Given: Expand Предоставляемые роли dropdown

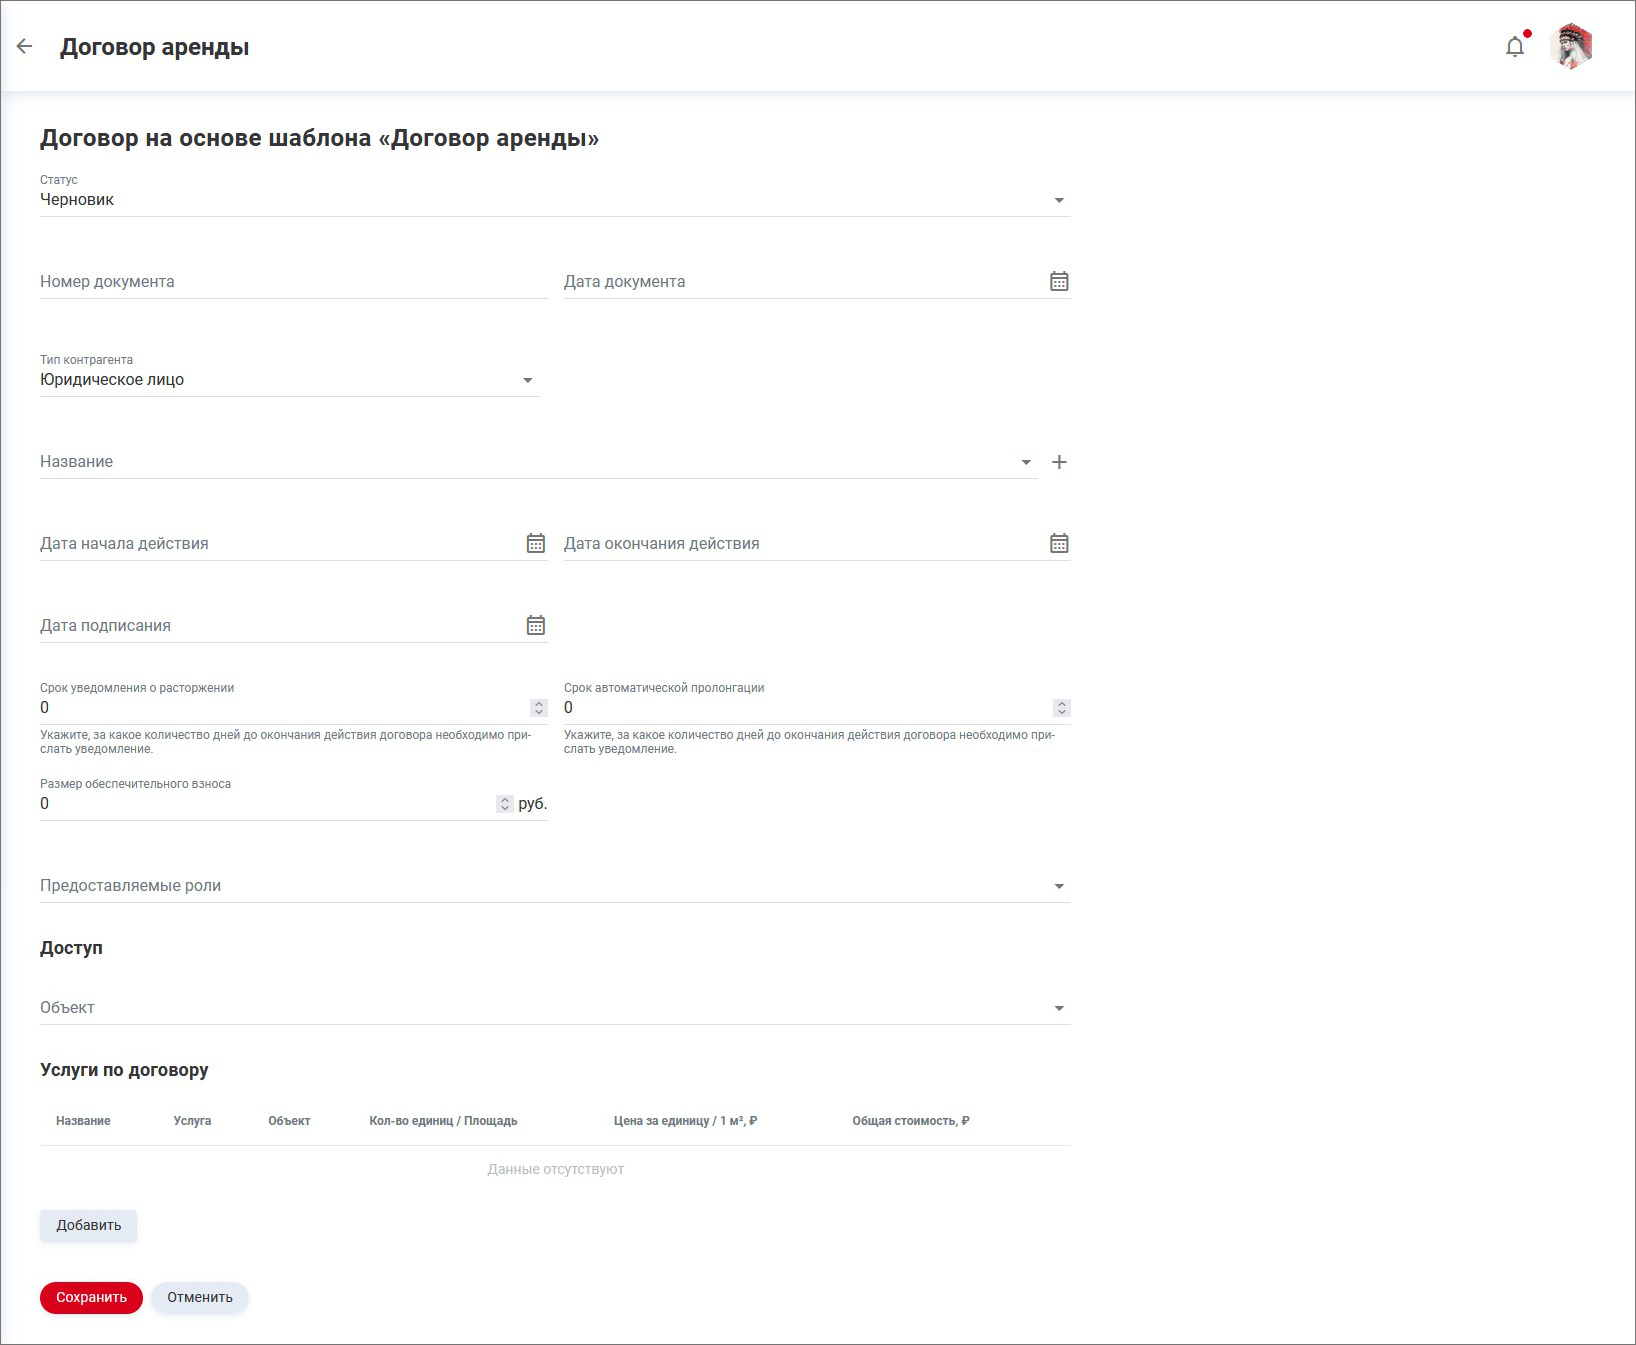Looking at the screenshot, I should click(1059, 887).
